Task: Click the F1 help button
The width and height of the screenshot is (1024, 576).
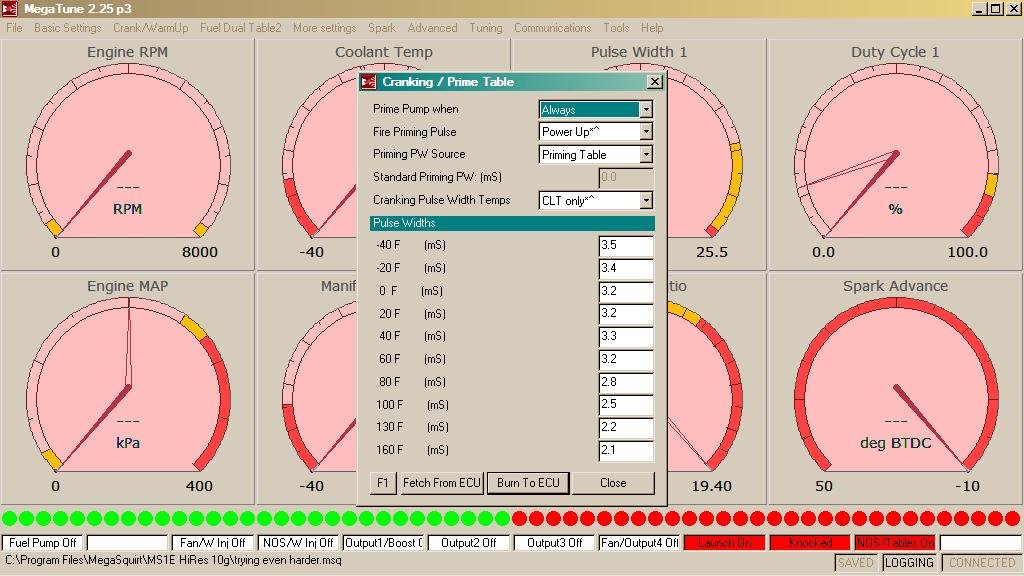Action: tap(383, 483)
